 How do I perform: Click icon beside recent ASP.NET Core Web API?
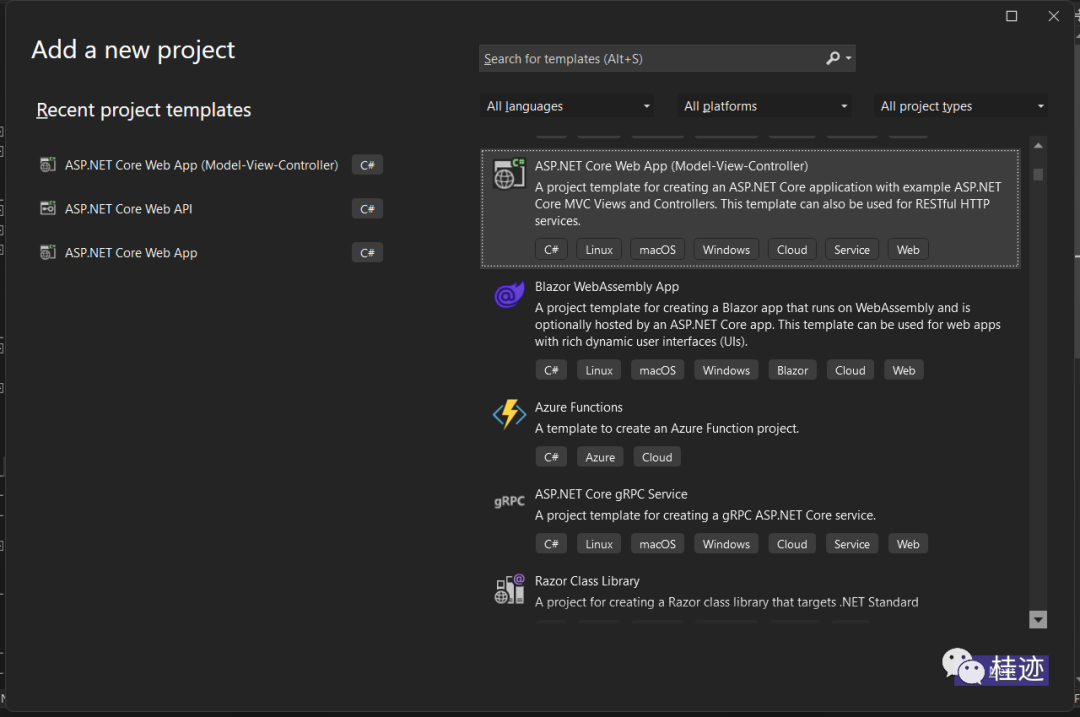point(48,208)
